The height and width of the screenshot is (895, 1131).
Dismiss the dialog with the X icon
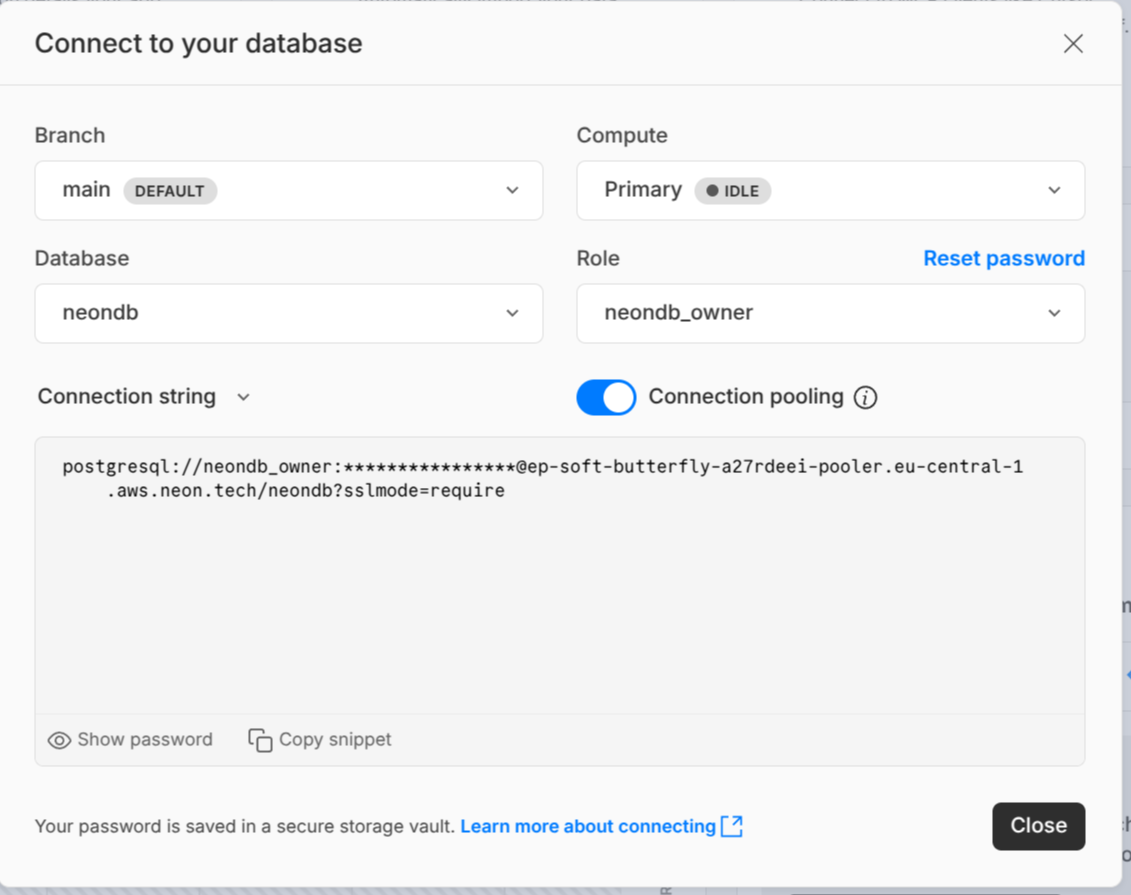[1073, 43]
